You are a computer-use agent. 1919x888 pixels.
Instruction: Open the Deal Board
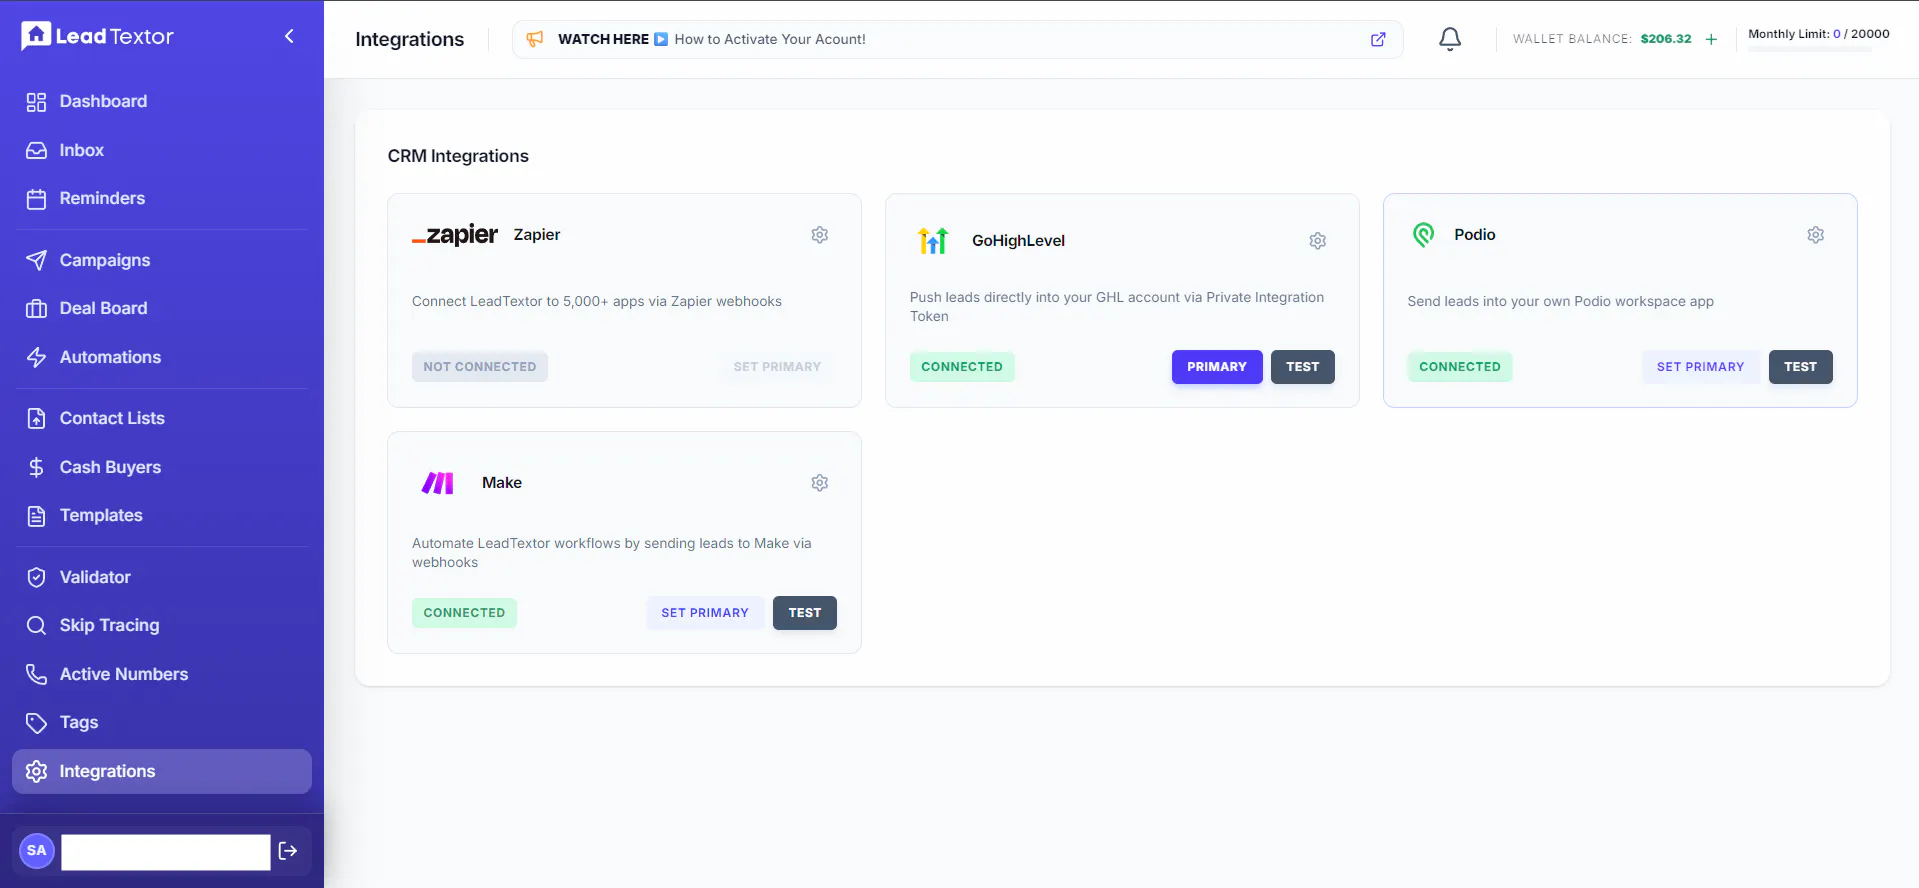(162, 308)
